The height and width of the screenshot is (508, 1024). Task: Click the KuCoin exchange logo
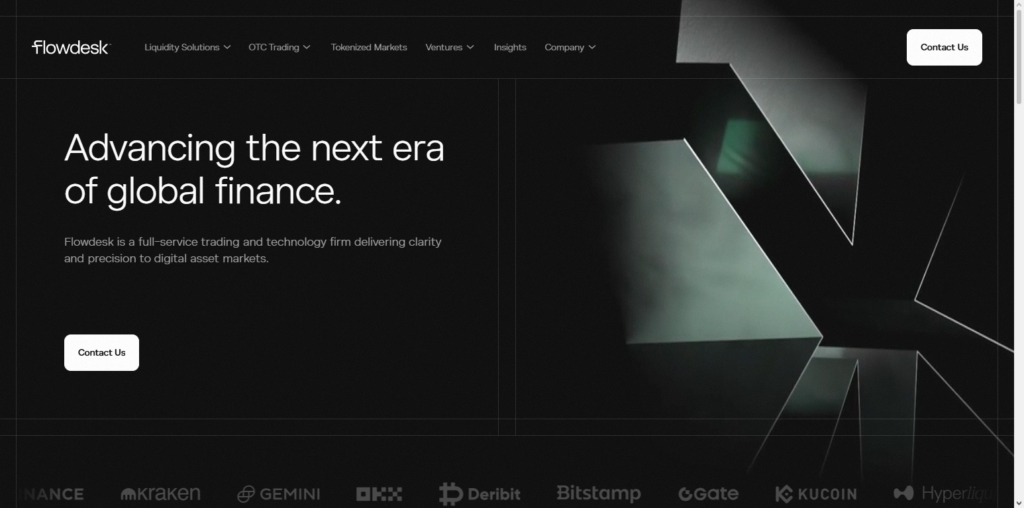(816, 494)
